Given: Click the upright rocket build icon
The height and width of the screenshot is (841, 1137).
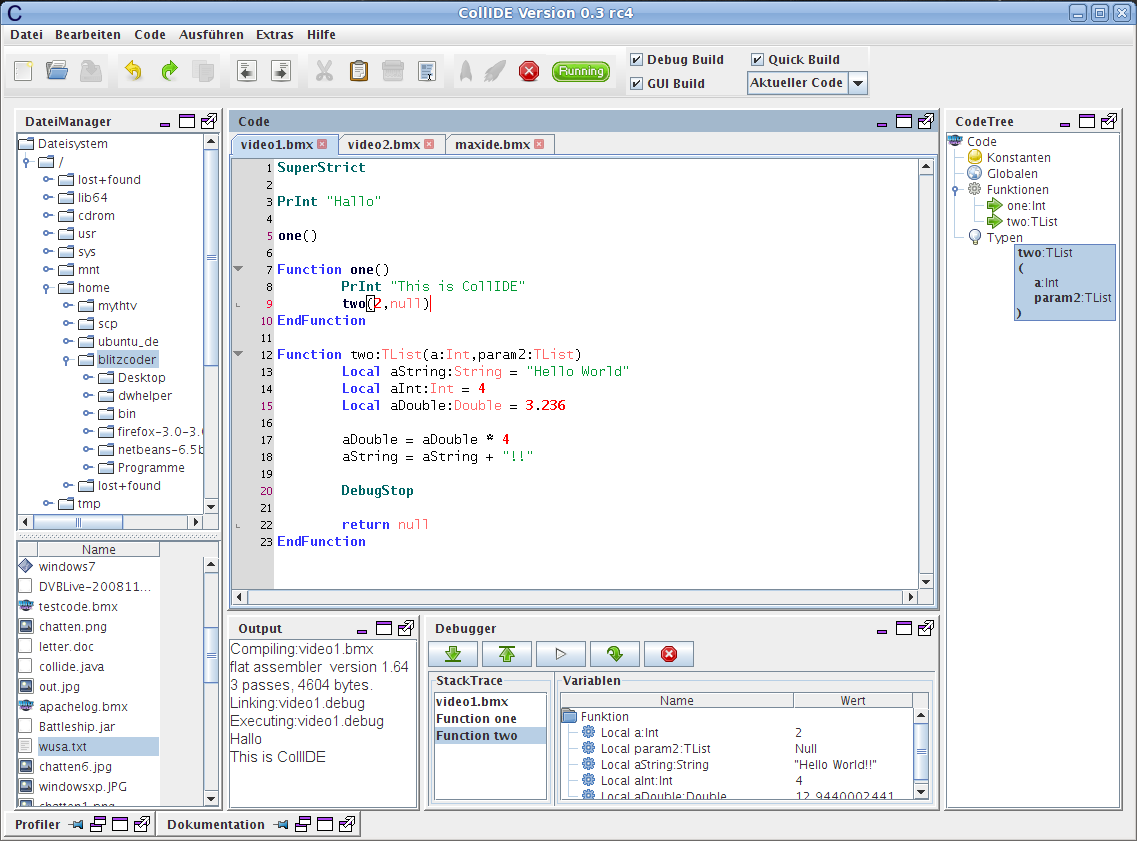Looking at the screenshot, I should pos(466,71).
